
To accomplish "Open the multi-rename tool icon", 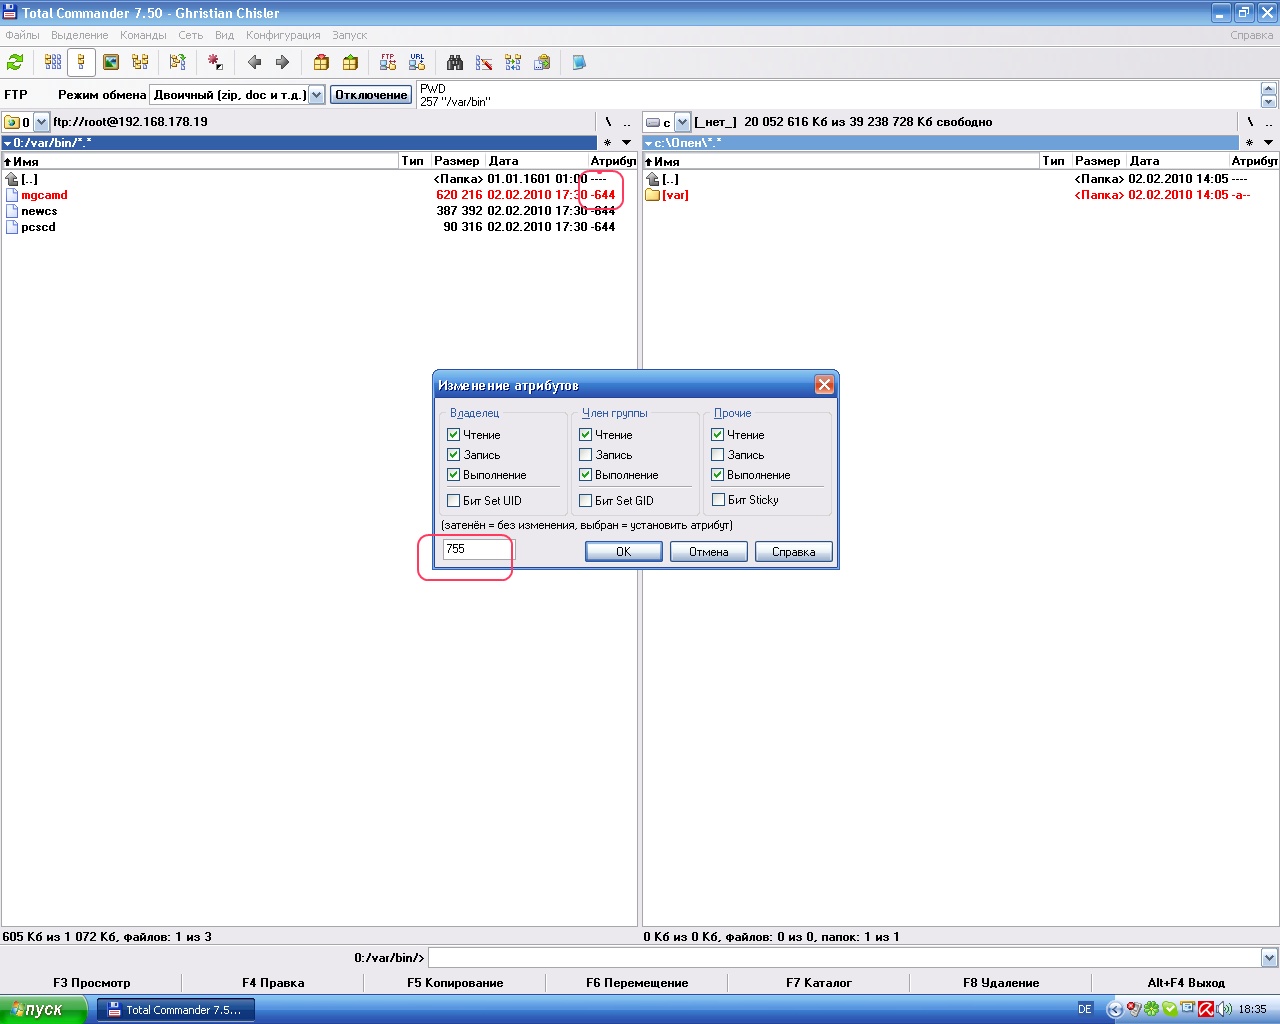I will (x=484, y=62).
